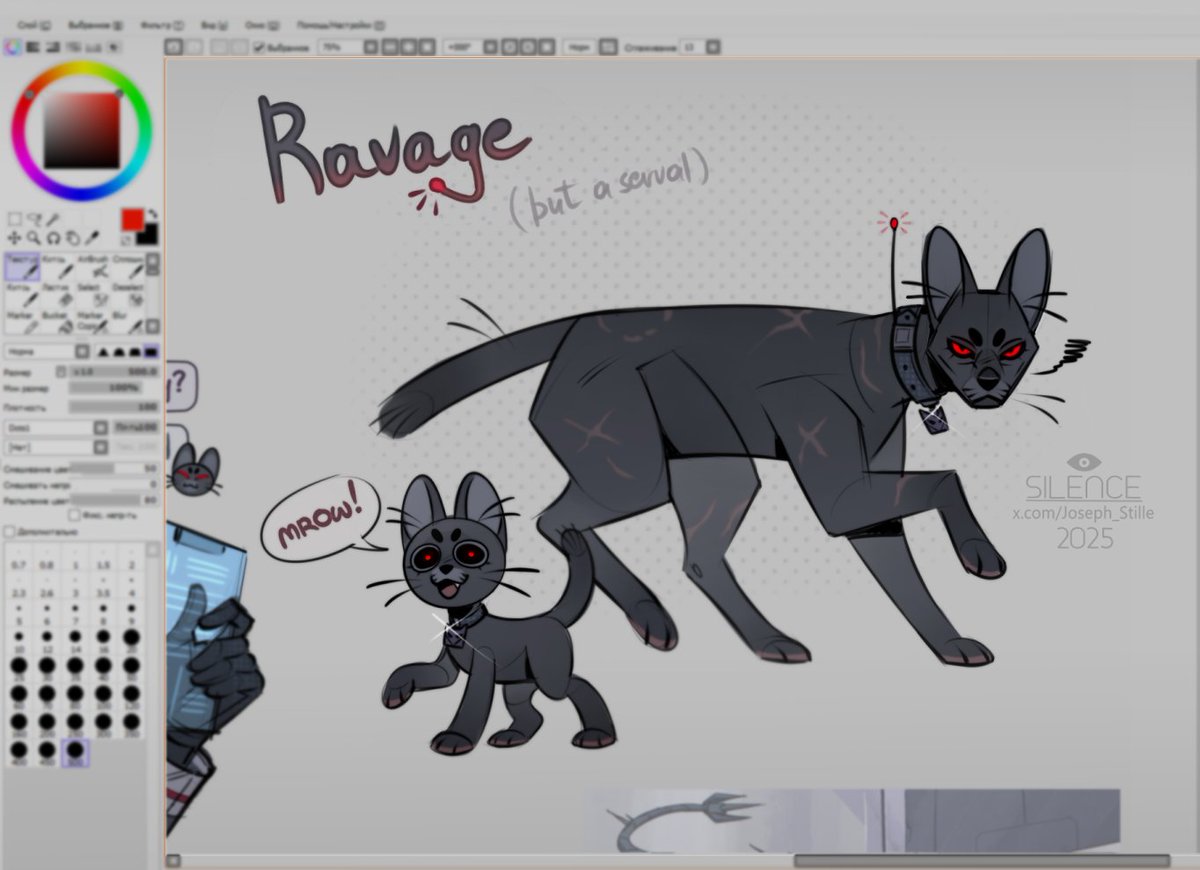Select the zoom magnifier tool
Image resolution: width=1200 pixels, height=870 pixels.
(34, 238)
